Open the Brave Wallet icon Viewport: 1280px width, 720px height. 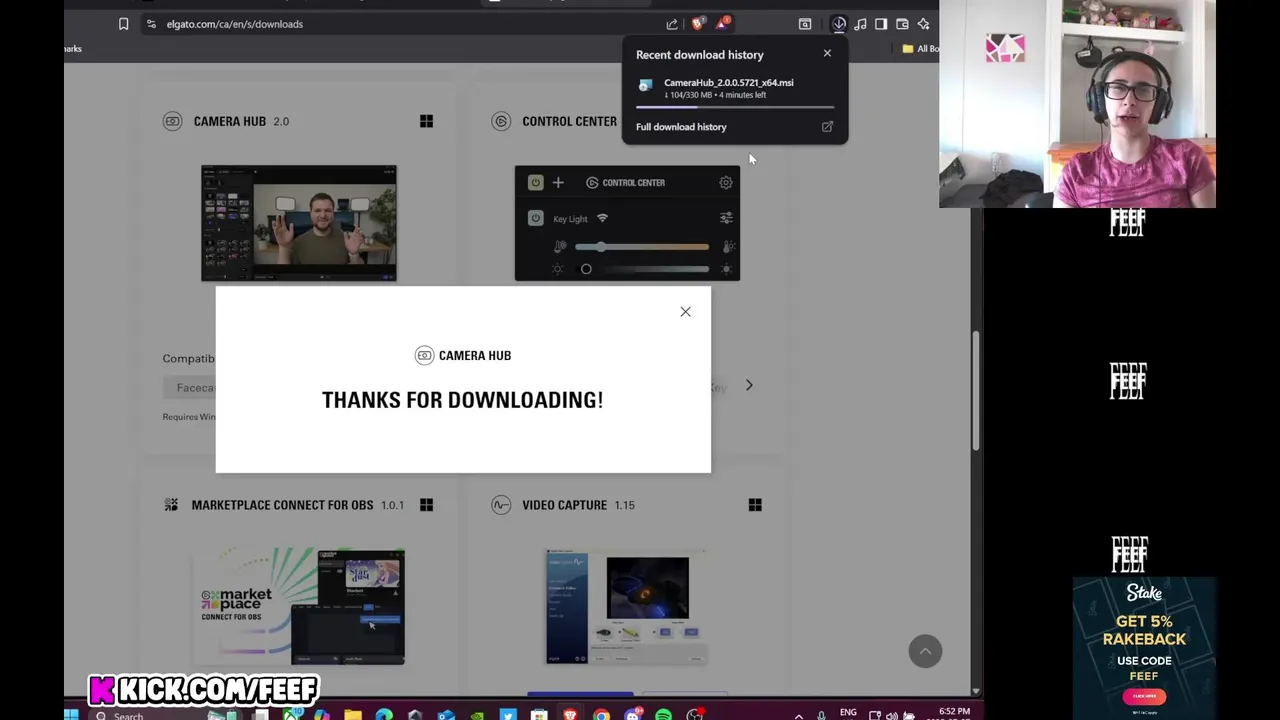[x=902, y=24]
